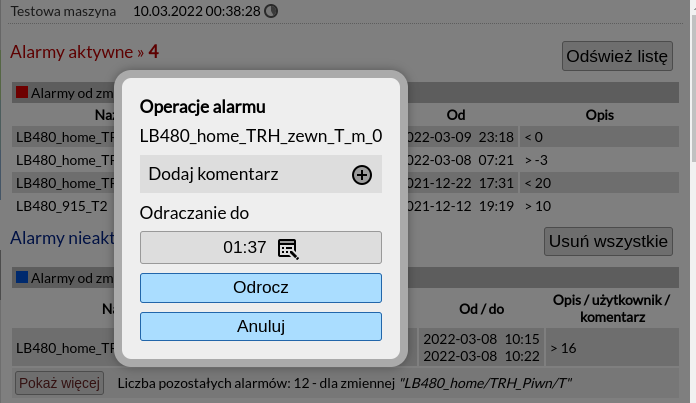Click the Pokaż więcej button

[59, 383]
